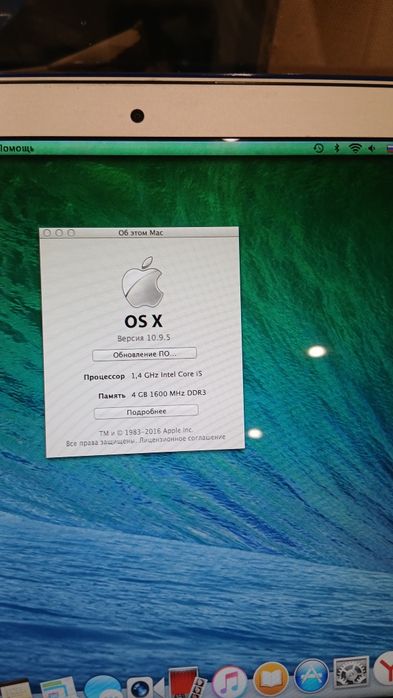Click the 4 GB 1600 MHz DDR3 text
The image size is (393, 698).
[x=169, y=394]
